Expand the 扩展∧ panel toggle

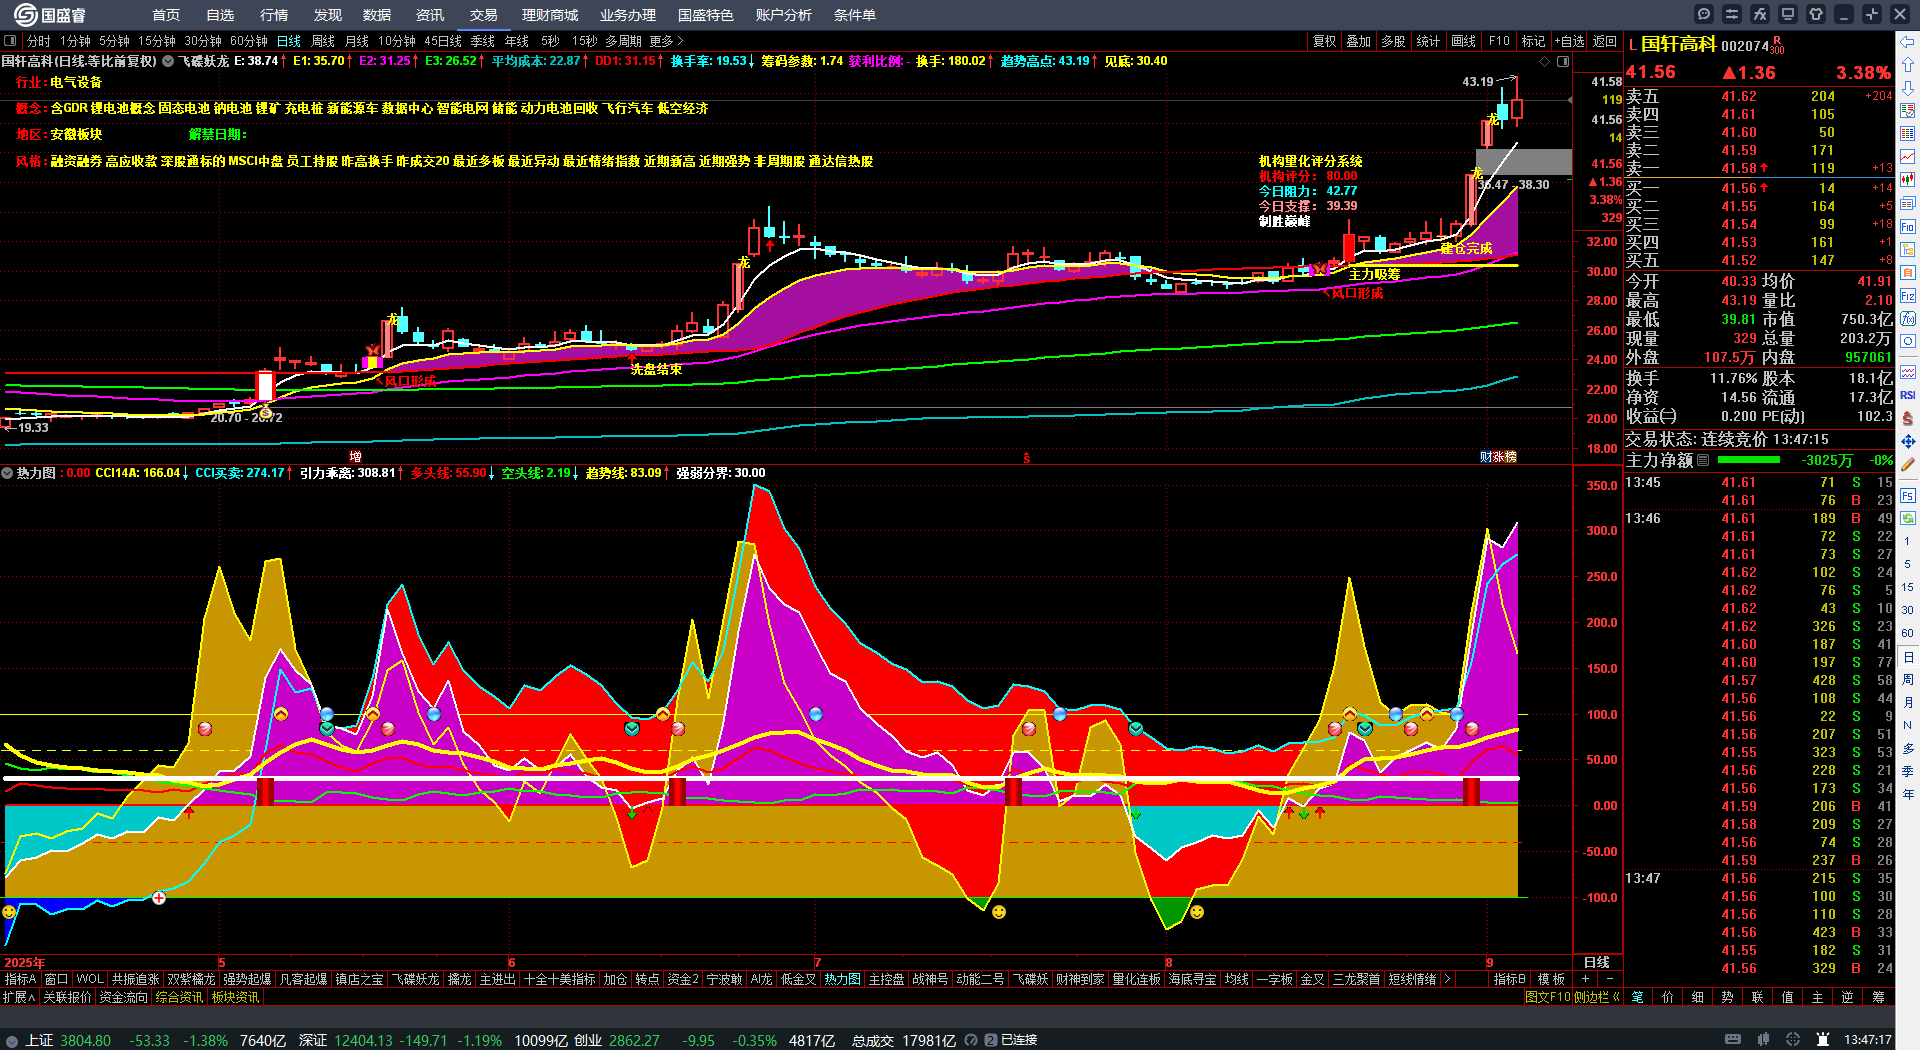(x=19, y=997)
